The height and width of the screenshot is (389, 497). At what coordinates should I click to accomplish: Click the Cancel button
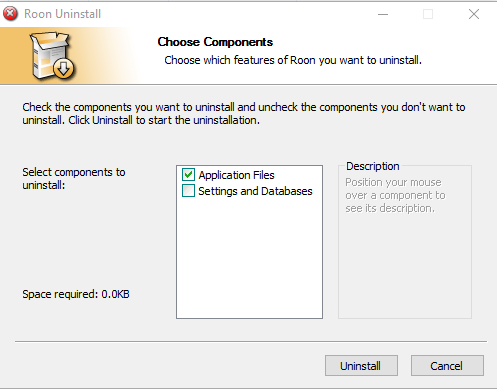[x=447, y=366]
